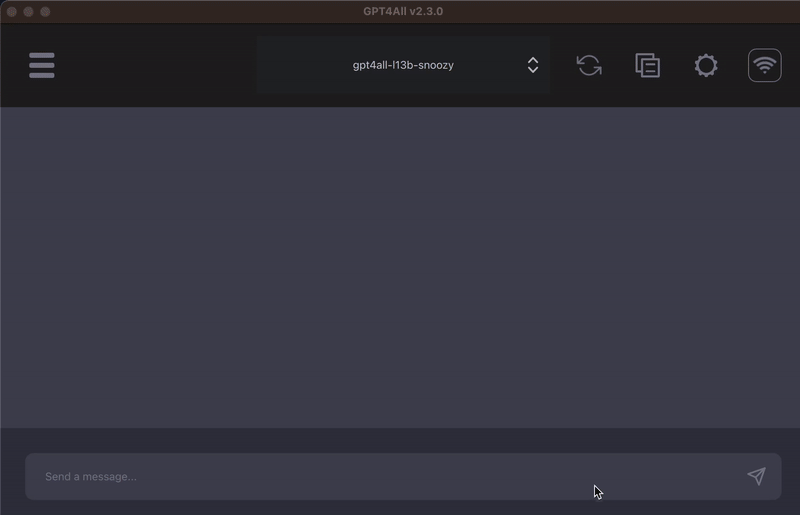The image size is (800, 515).
Task: Open settings via the gear icon
Action: pos(706,65)
